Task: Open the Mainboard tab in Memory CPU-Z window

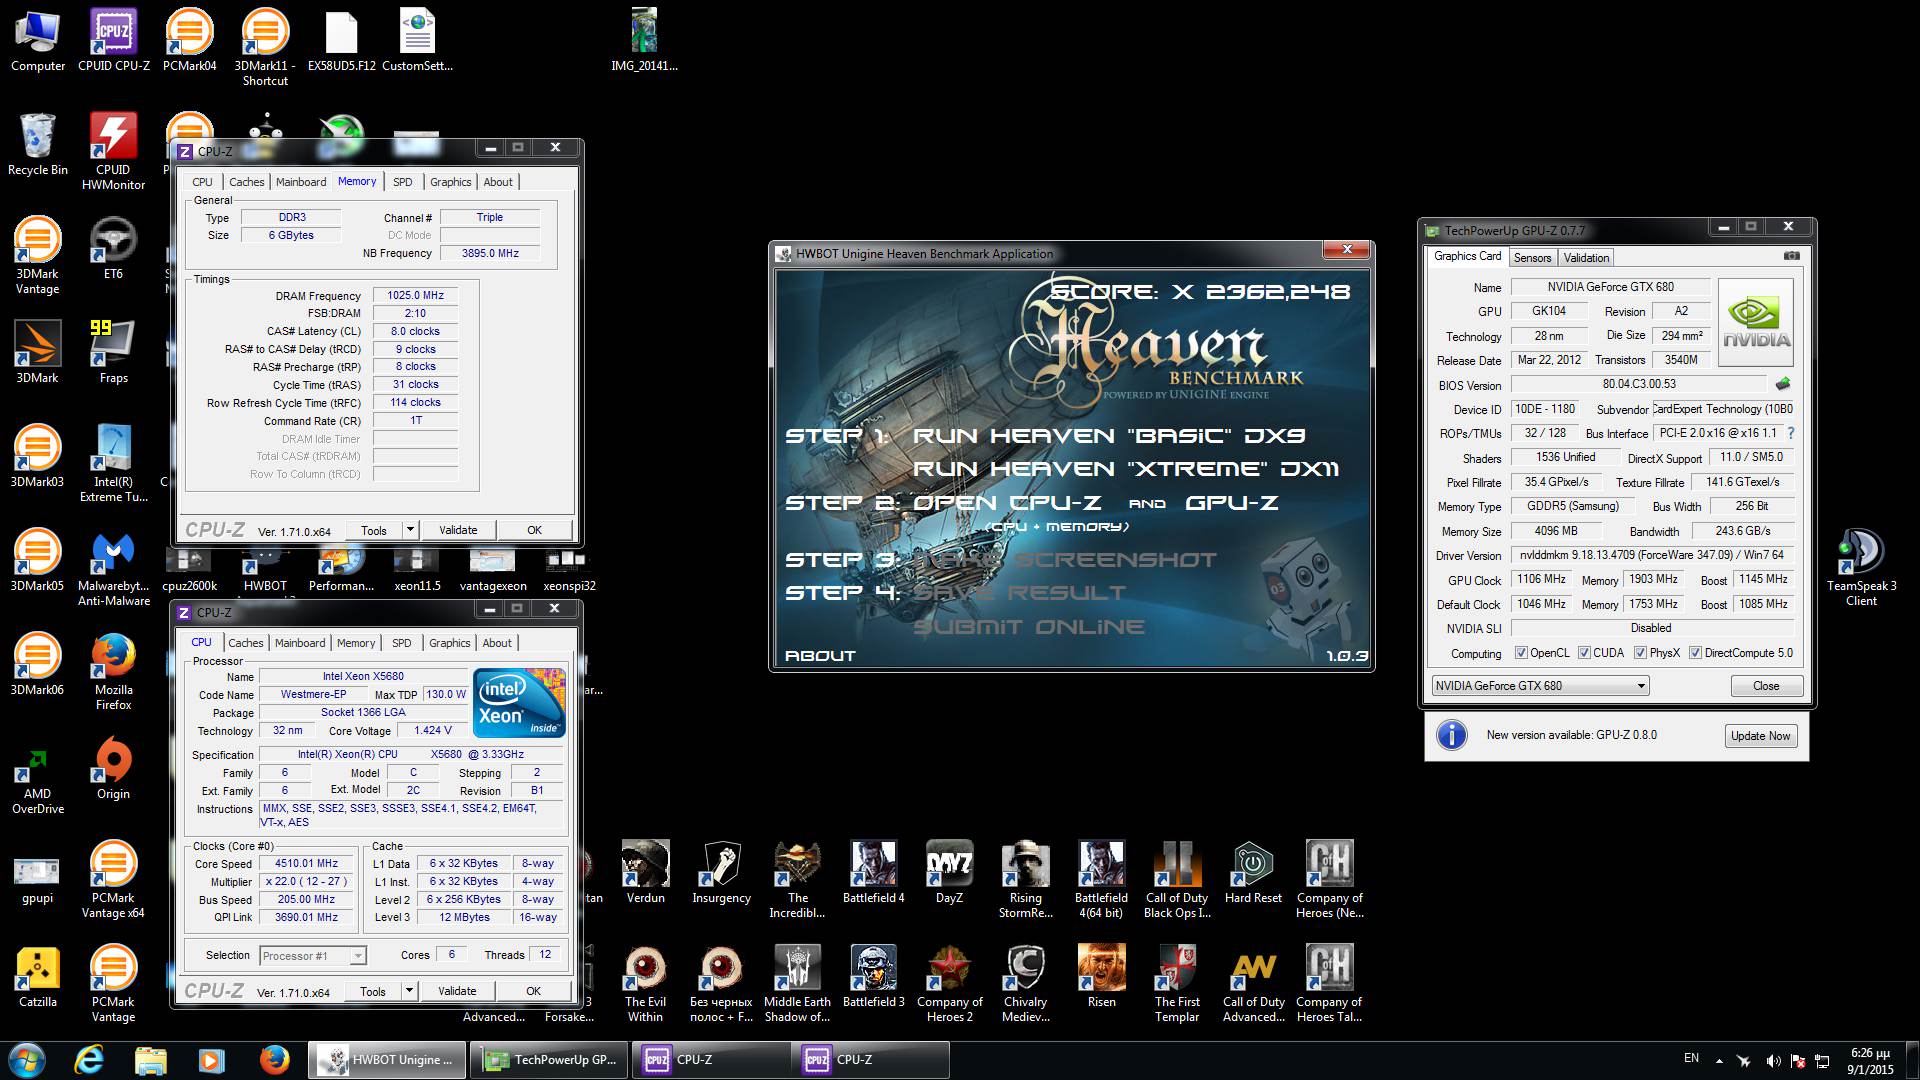Action: click(x=301, y=182)
